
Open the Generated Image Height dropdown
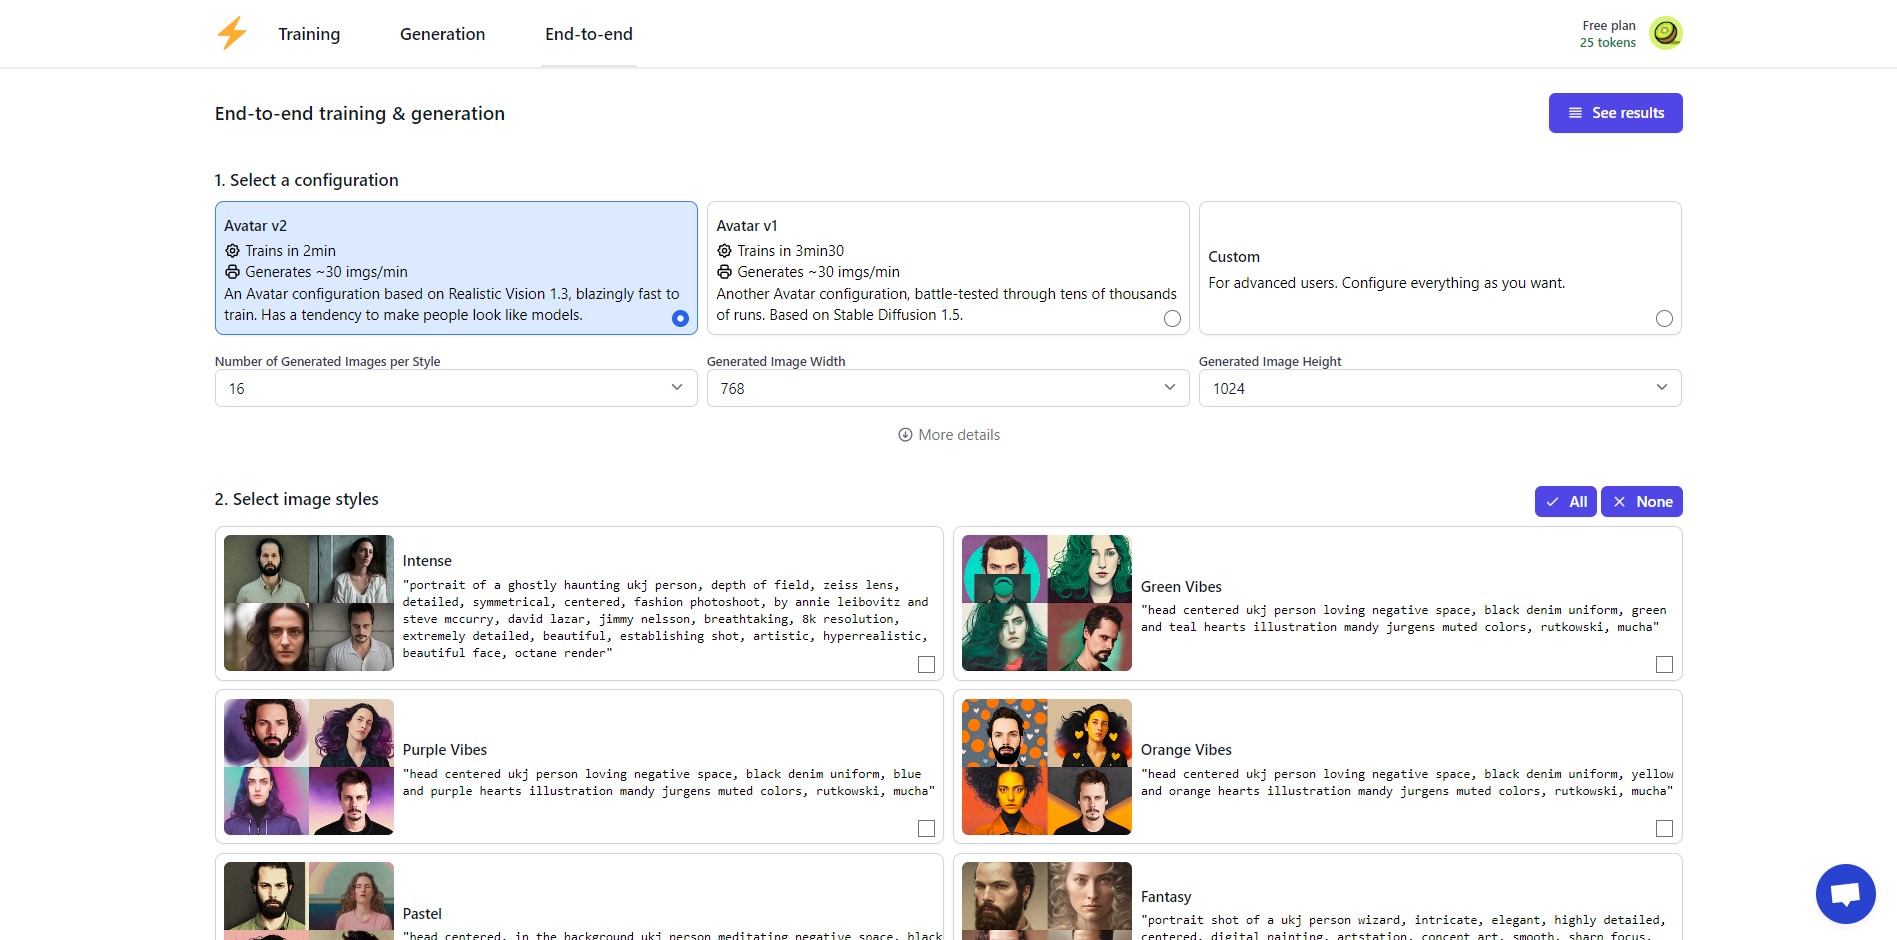tap(1440, 388)
